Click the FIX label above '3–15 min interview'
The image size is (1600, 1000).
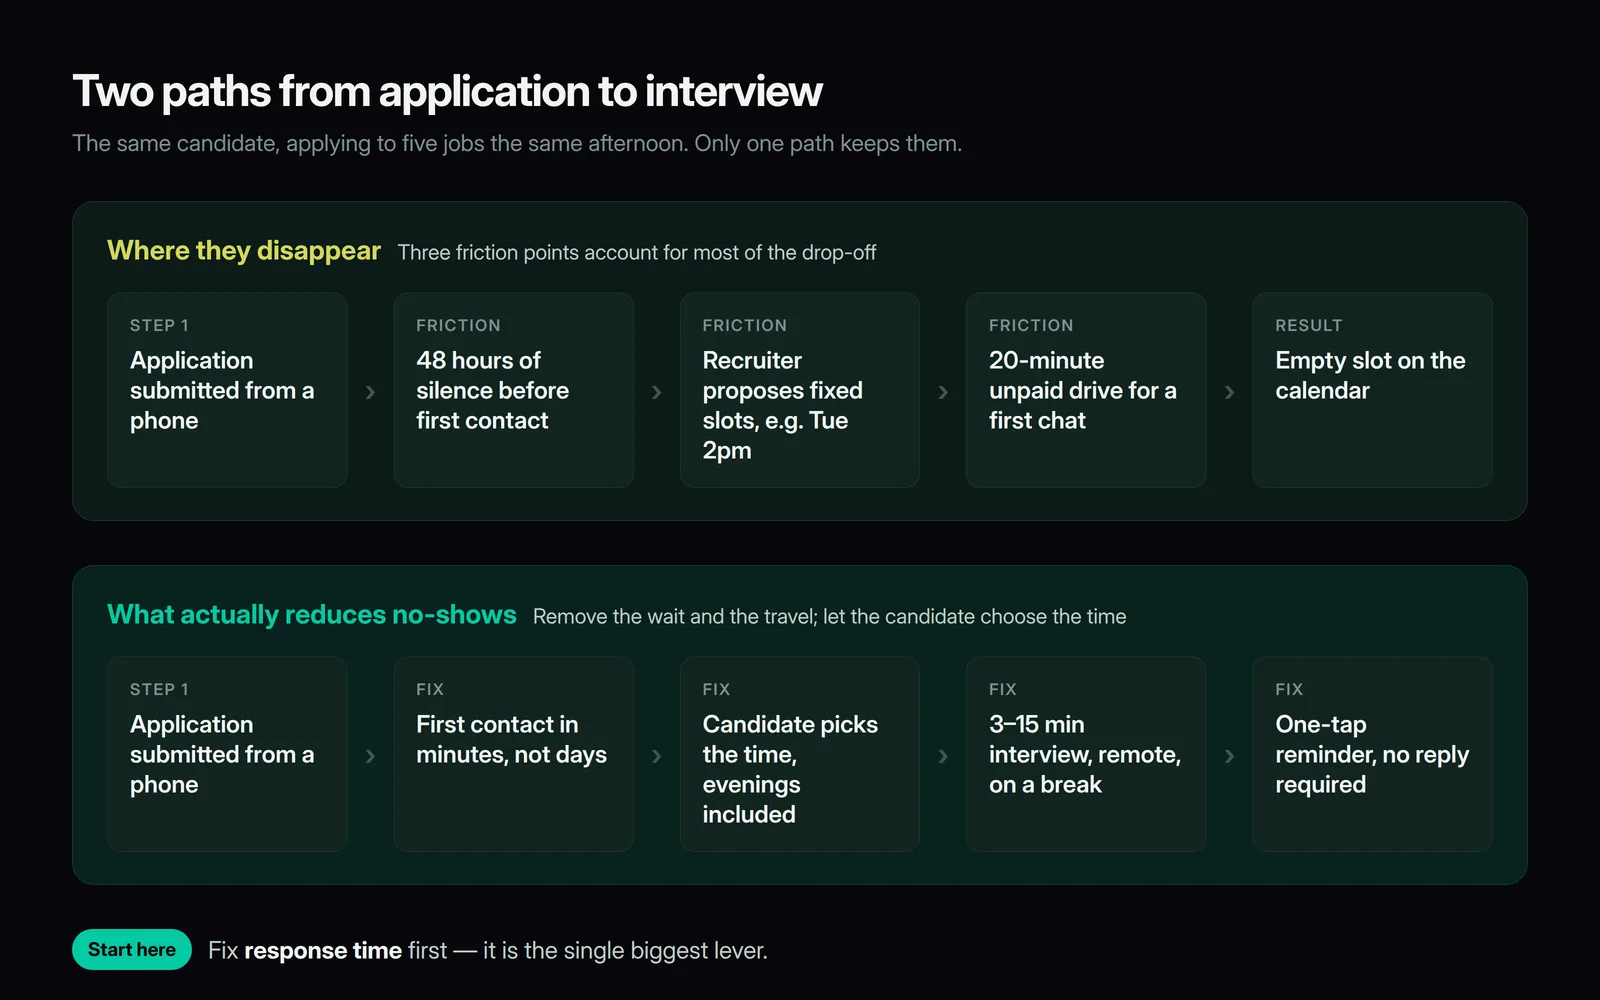coord(1003,689)
